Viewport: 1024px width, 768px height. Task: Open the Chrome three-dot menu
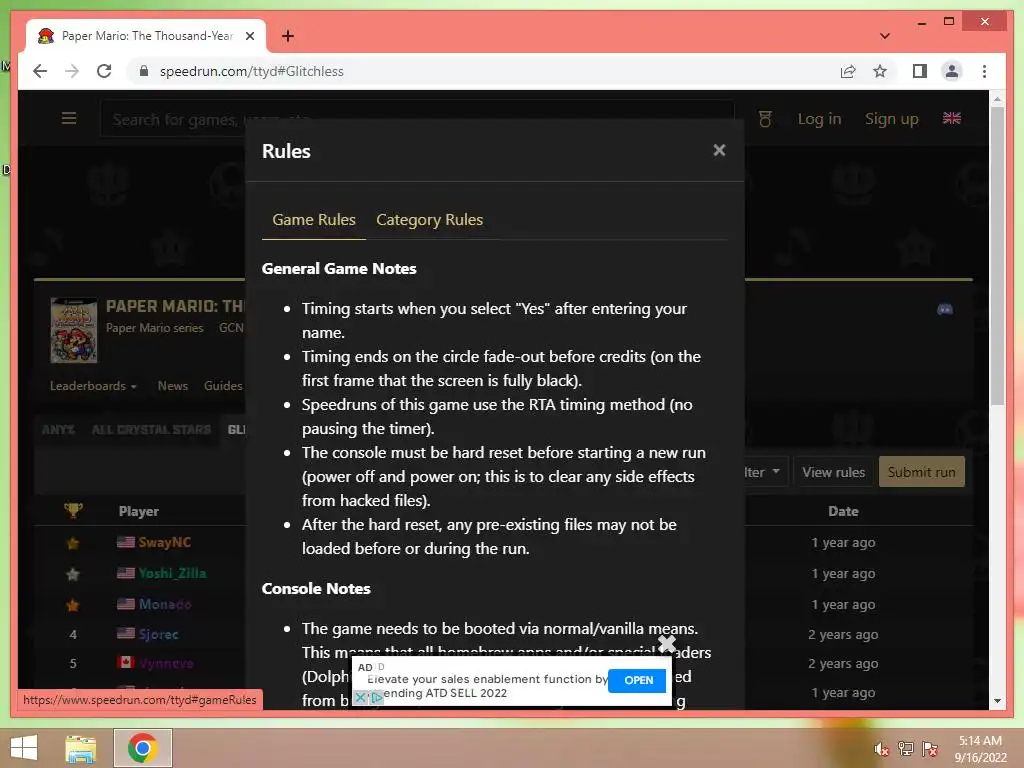point(984,71)
